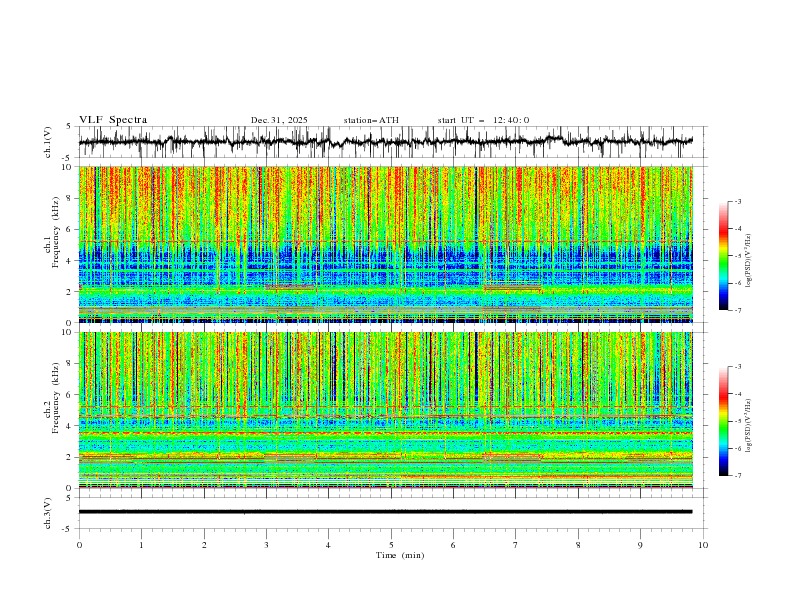The height and width of the screenshot is (612, 792).
Task: Click the upper 'log(PSD)(V²/Hz)' colorbar label
Action: 749,261
